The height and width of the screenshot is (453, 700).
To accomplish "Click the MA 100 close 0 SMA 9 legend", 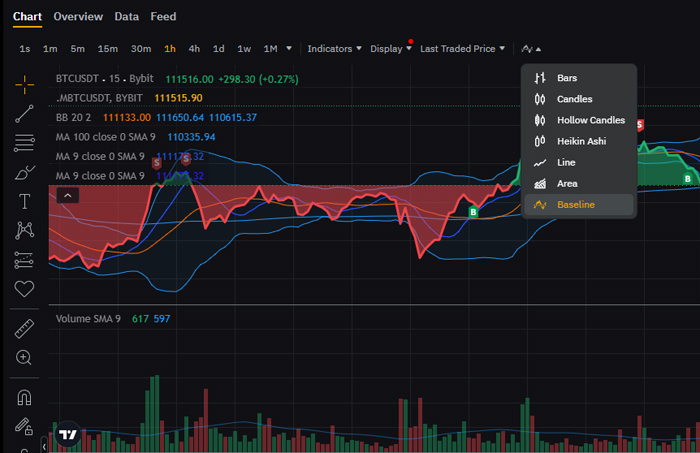I will pyautogui.click(x=105, y=137).
